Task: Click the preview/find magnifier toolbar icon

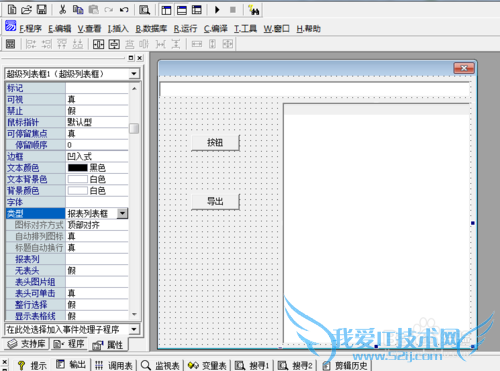Action: (x=144, y=10)
